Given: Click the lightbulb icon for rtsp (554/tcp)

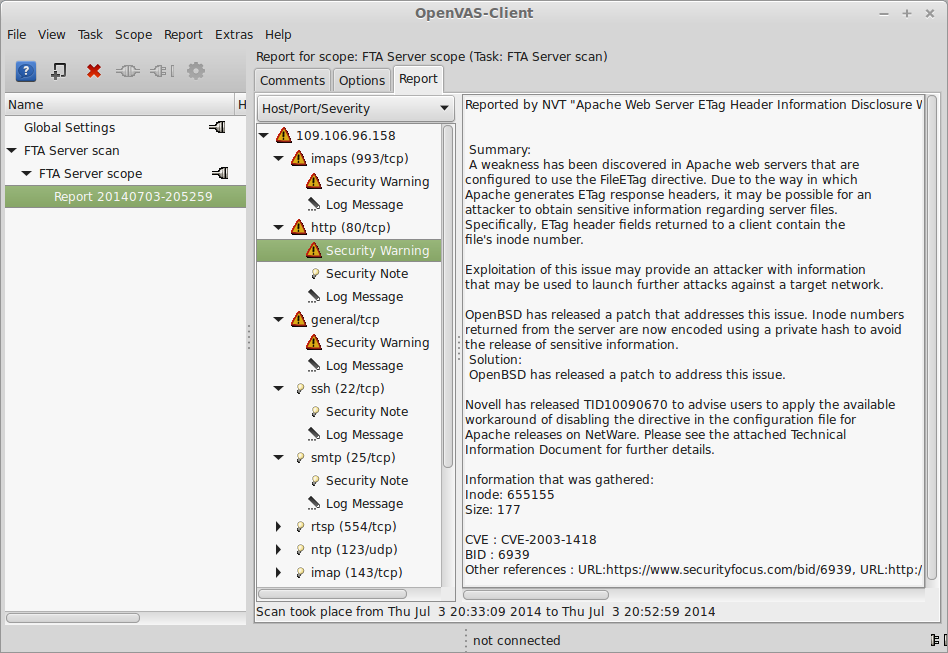Looking at the screenshot, I should tap(300, 527).
